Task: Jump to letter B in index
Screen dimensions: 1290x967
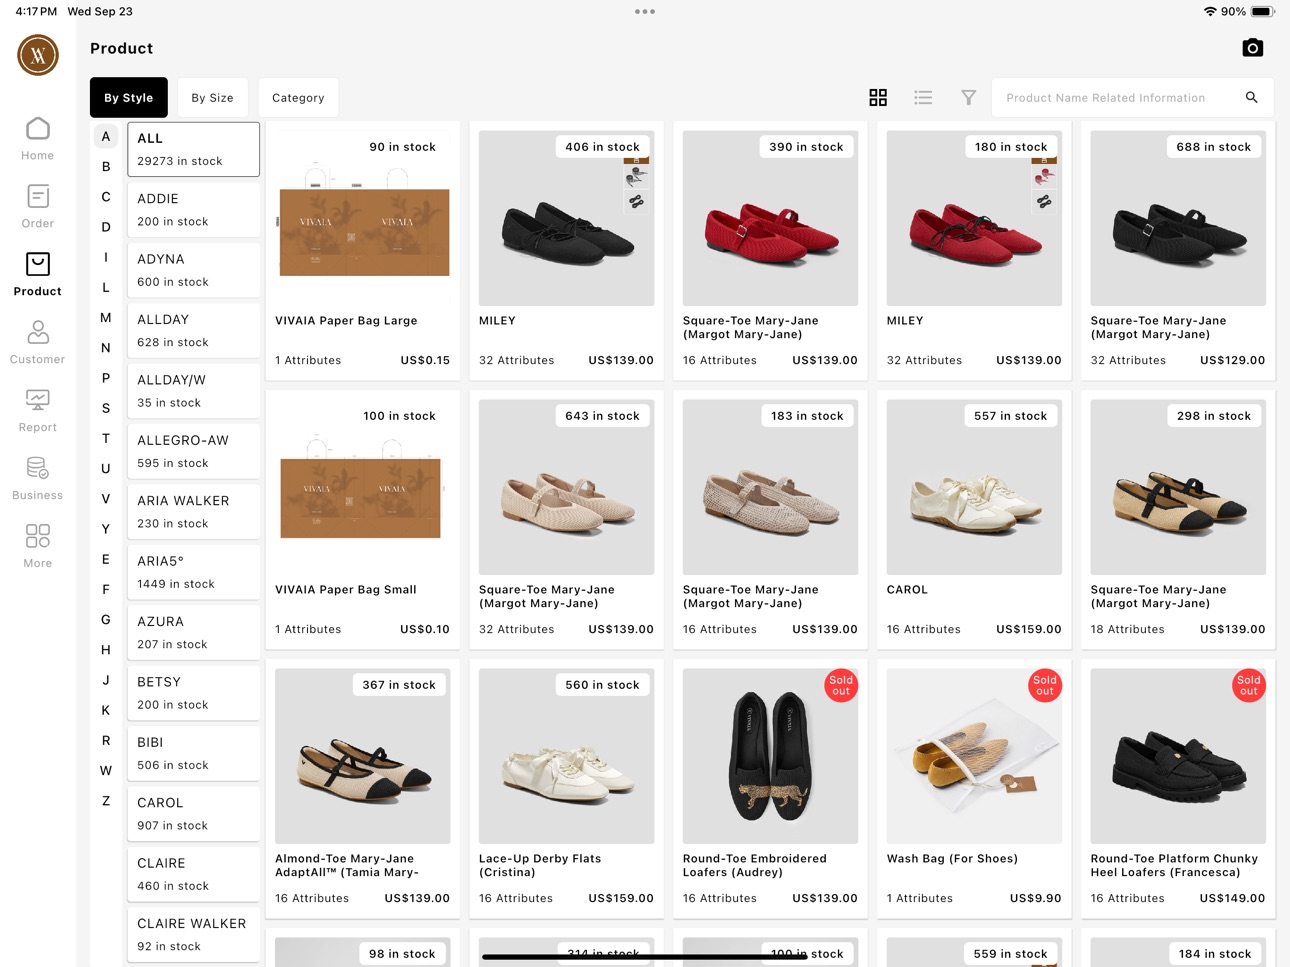Action: [106, 167]
